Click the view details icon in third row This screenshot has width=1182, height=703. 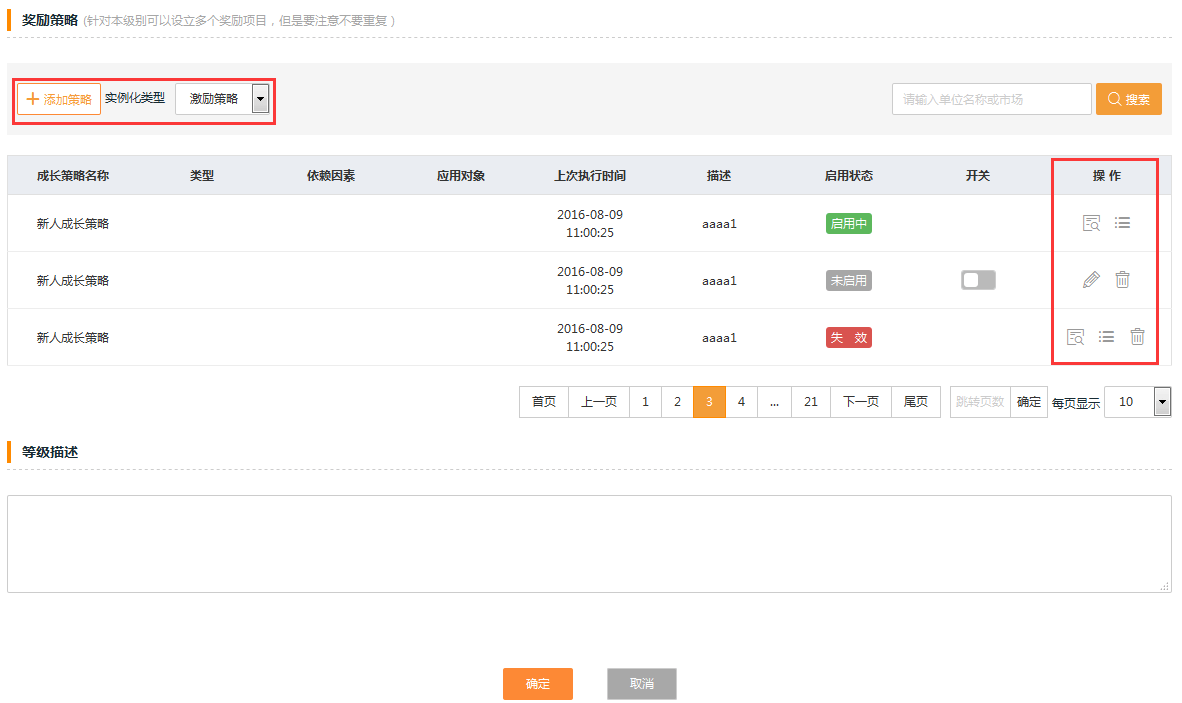[1075, 337]
